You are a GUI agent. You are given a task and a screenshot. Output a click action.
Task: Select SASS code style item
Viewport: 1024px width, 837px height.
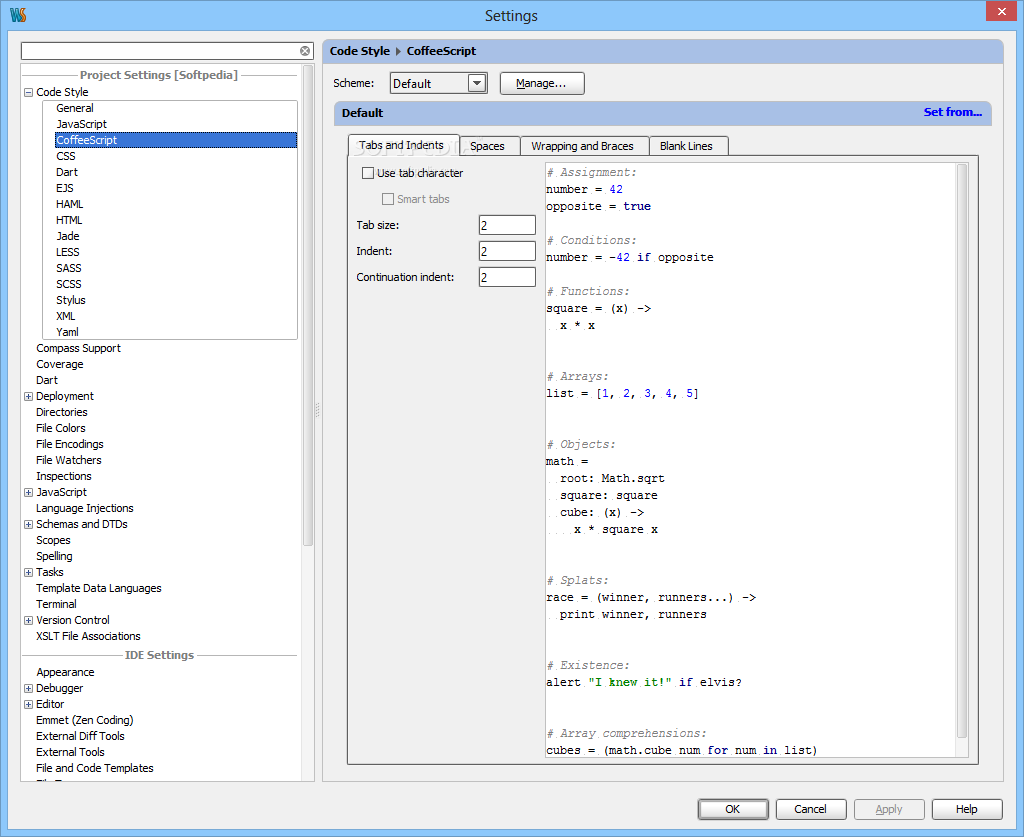tap(69, 268)
